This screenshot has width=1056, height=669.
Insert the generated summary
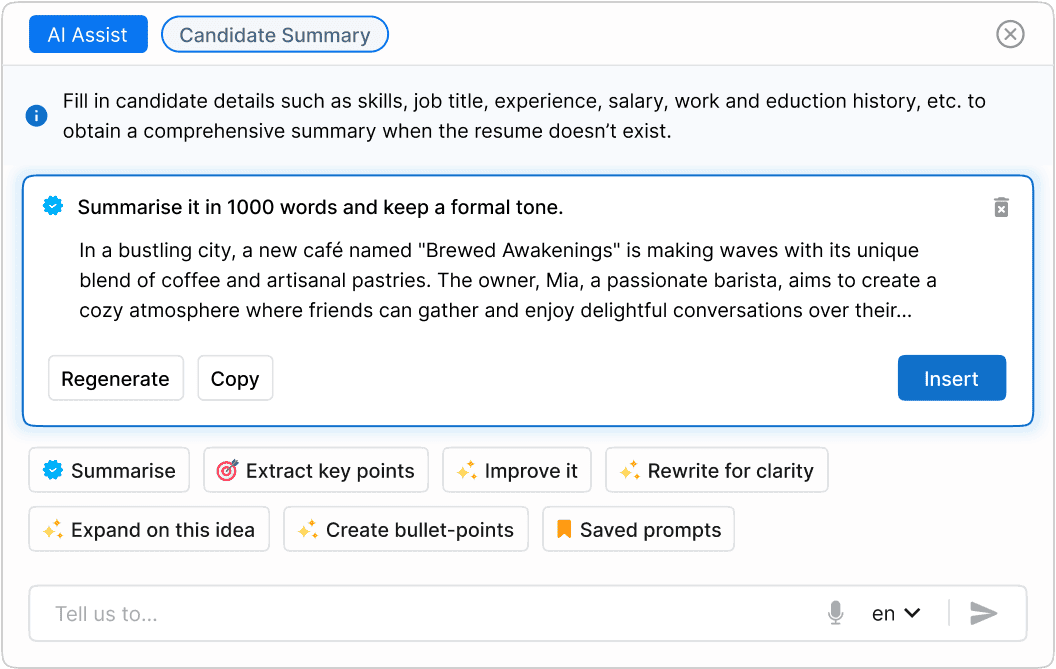951,379
